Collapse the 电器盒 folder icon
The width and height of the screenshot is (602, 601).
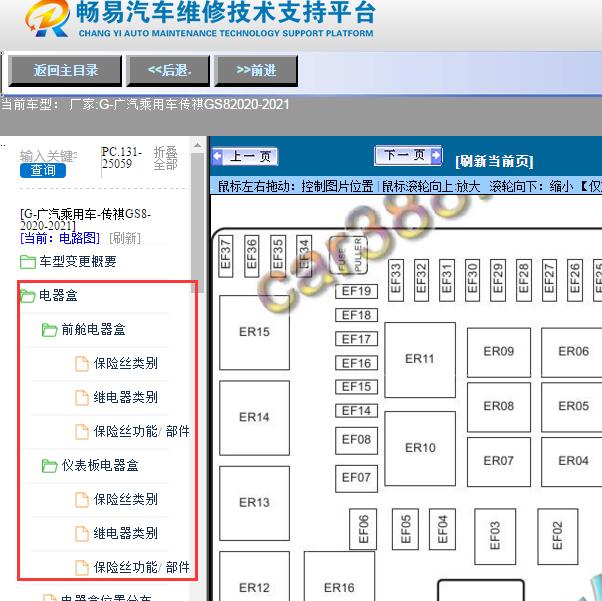[x=28, y=296]
